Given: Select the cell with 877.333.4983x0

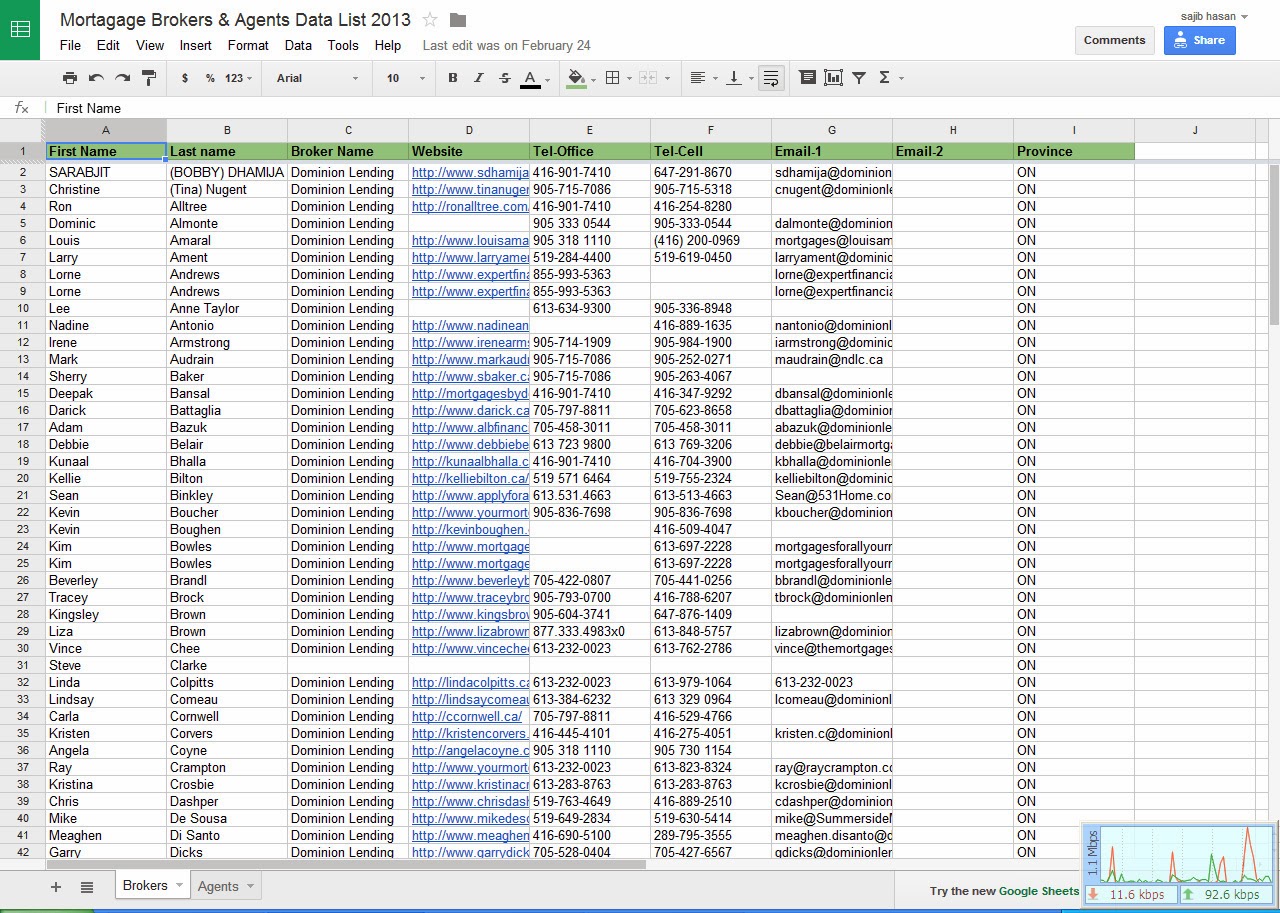Looking at the screenshot, I should (x=590, y=631).
